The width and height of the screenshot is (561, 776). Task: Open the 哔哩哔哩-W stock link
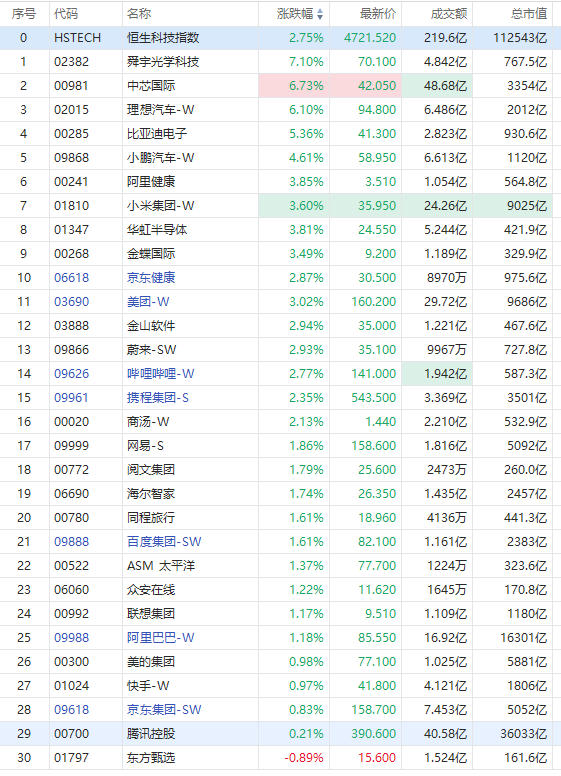coord(160,374)
